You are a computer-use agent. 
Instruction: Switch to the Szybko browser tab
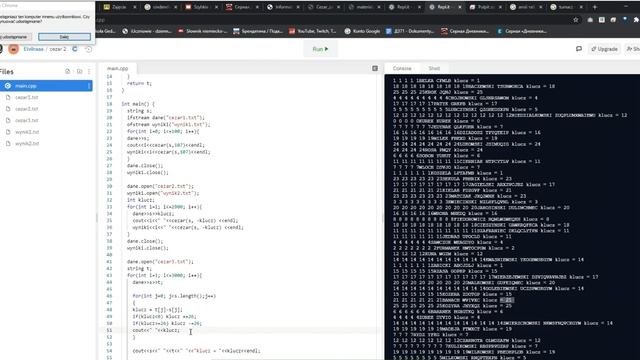[200, 7]
